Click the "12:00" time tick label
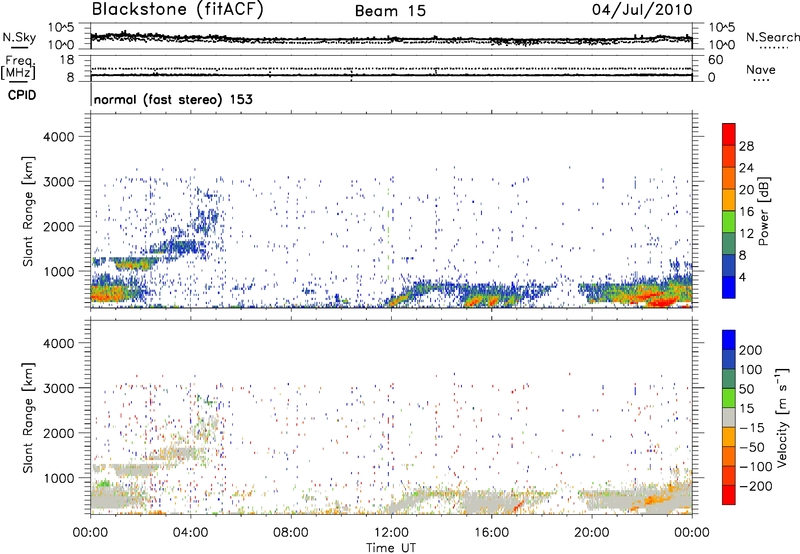 pyautogui.click(x=391, y=533)
